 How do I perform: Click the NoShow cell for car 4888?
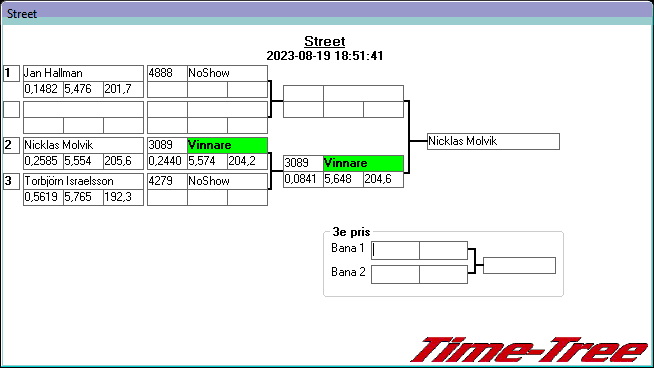227,73
